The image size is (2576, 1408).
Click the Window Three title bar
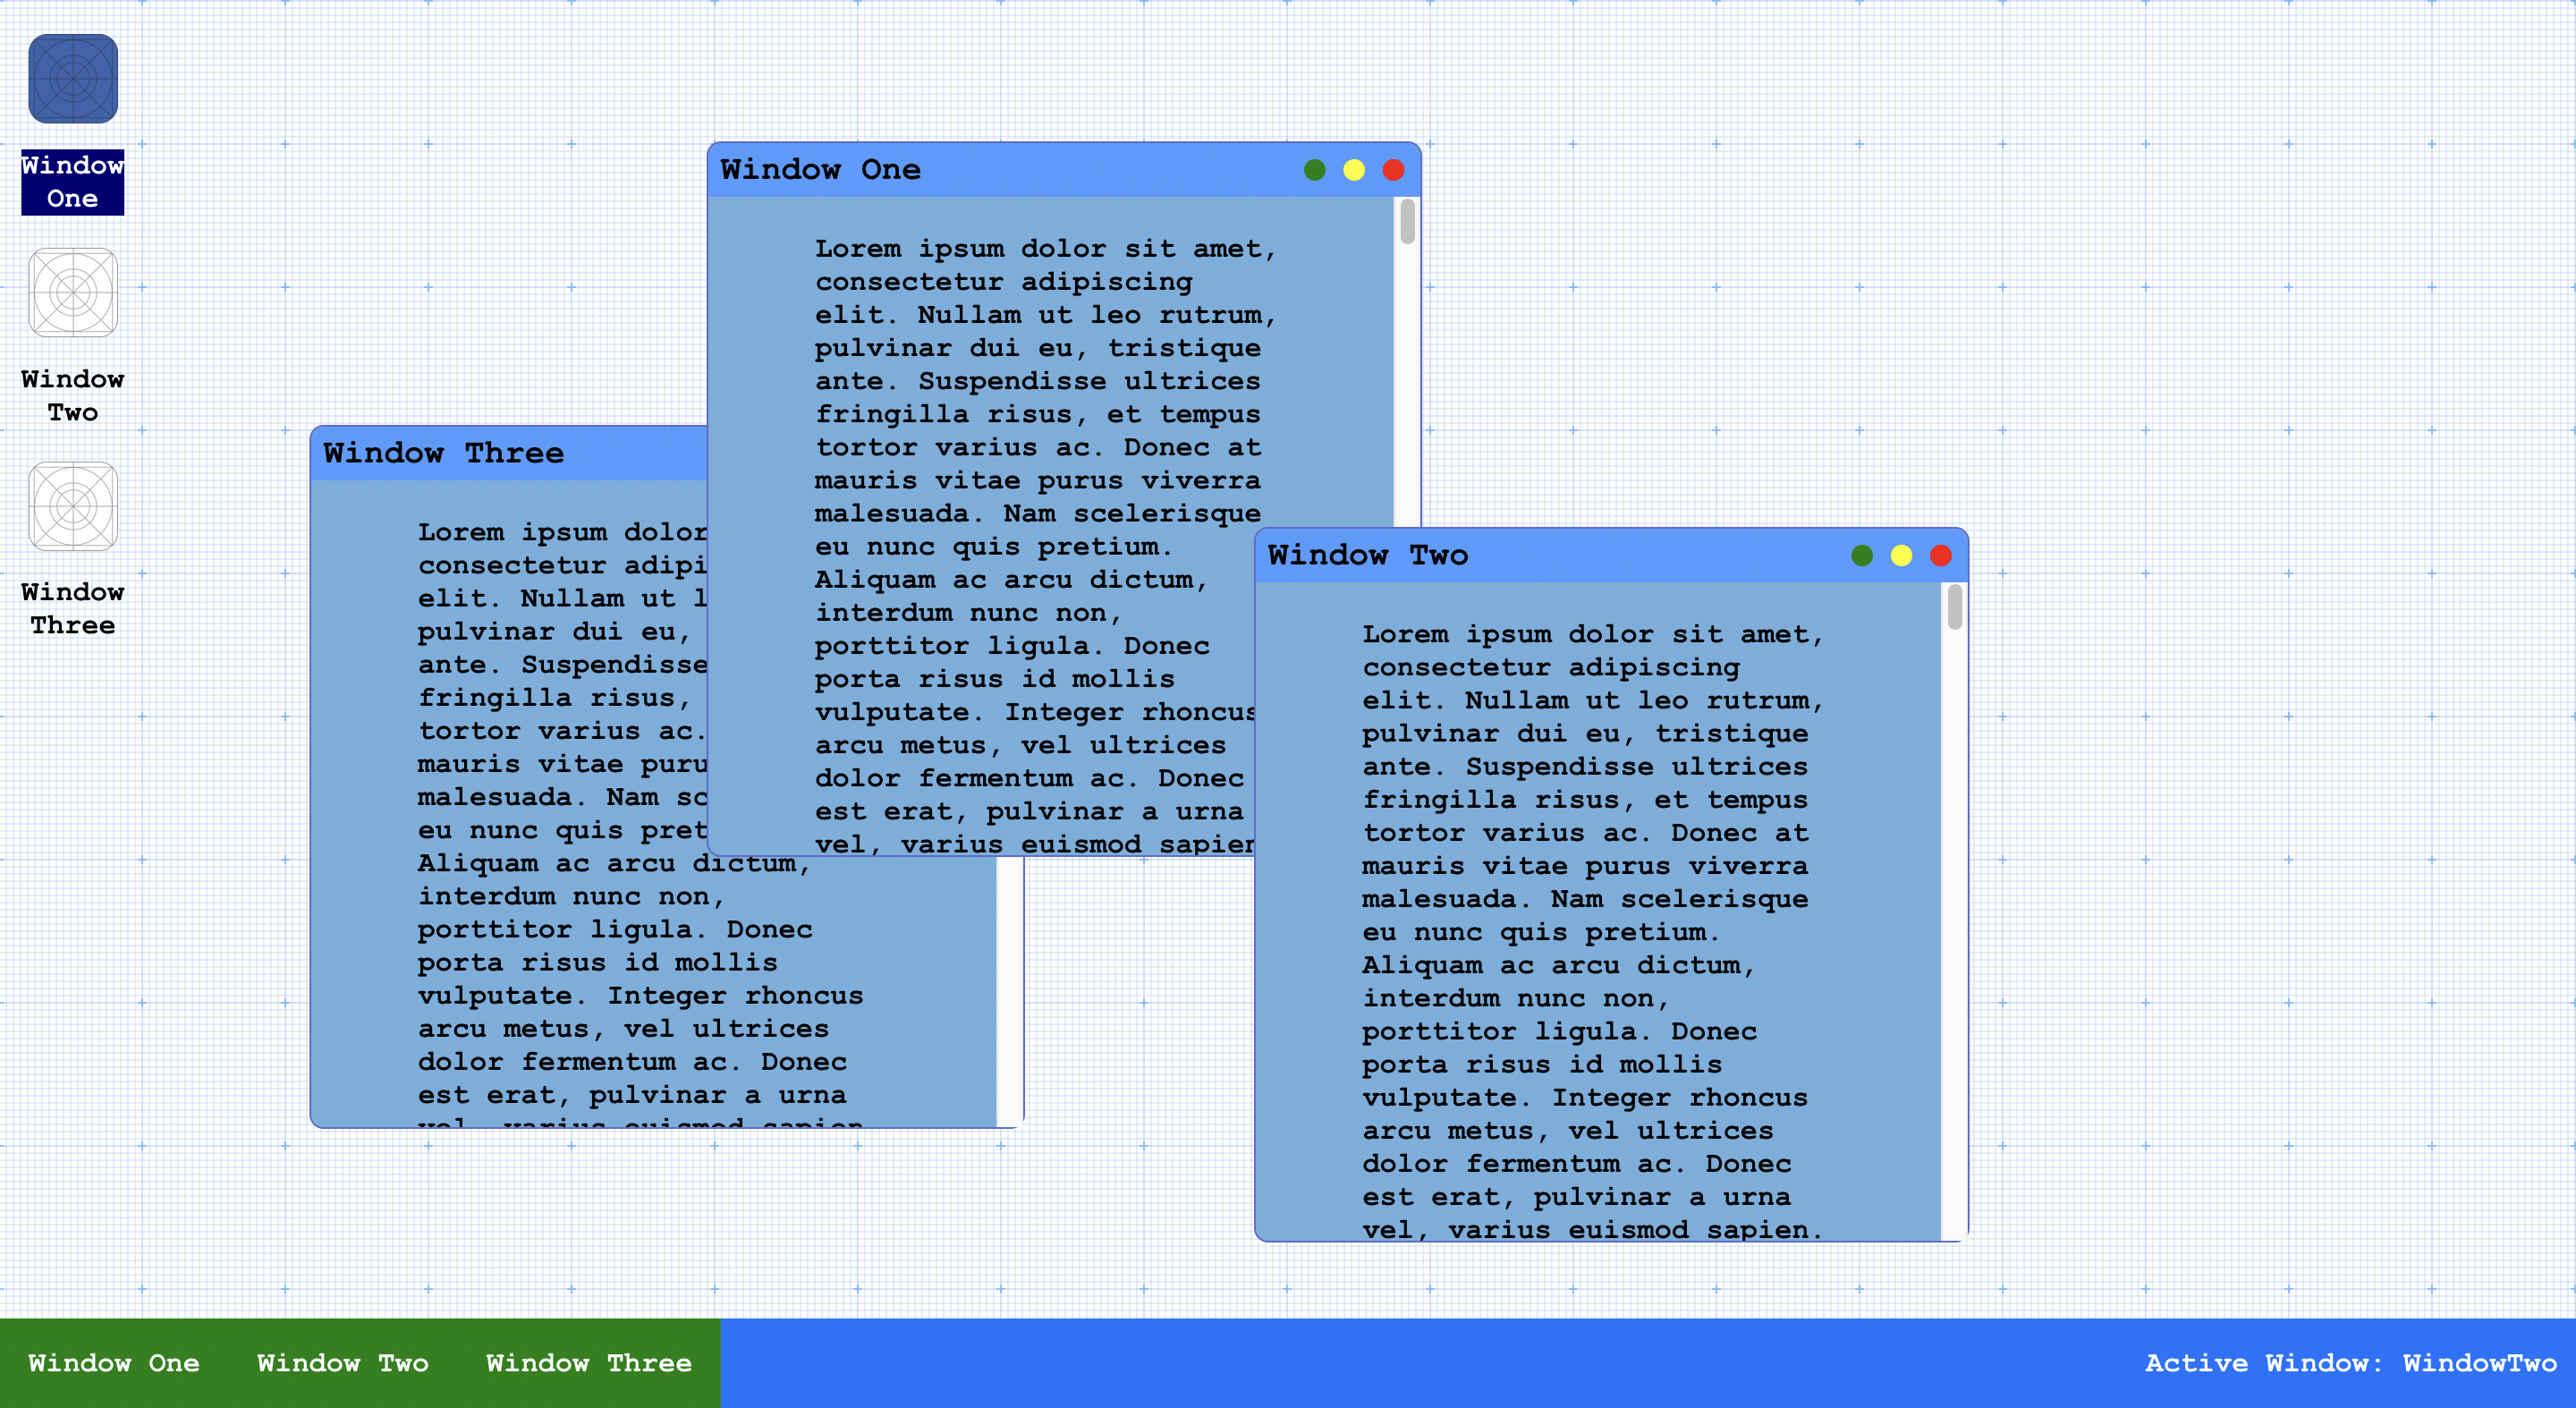tap(600, 454)
